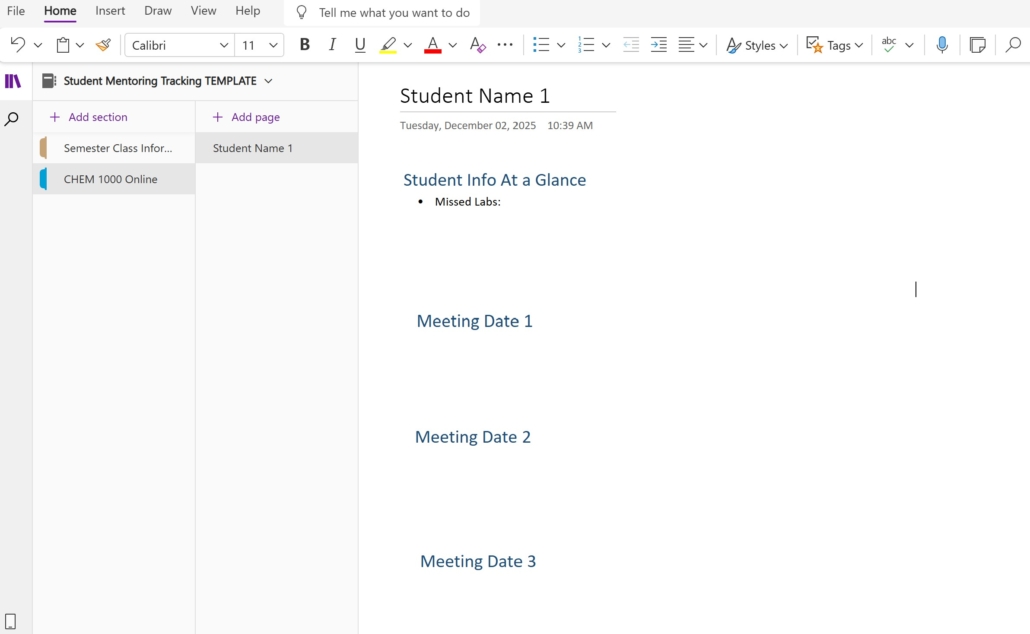The height and width of the screenshot is (634, 1030).
Task: Apply italic formatting
Action: click(332, 45)
